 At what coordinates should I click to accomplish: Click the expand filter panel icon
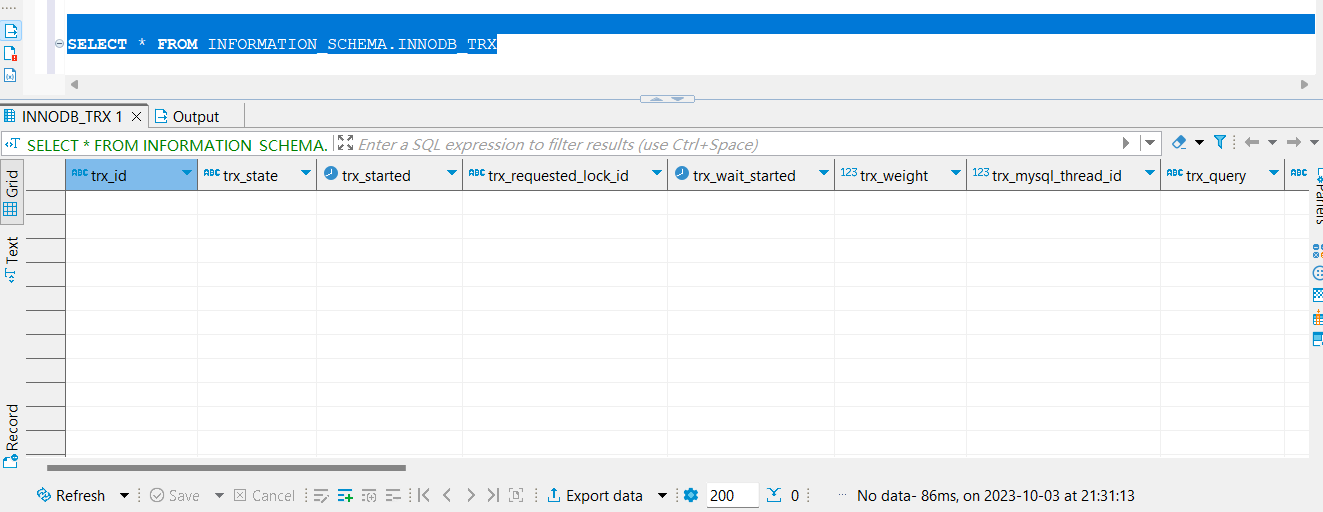(345, 143)
